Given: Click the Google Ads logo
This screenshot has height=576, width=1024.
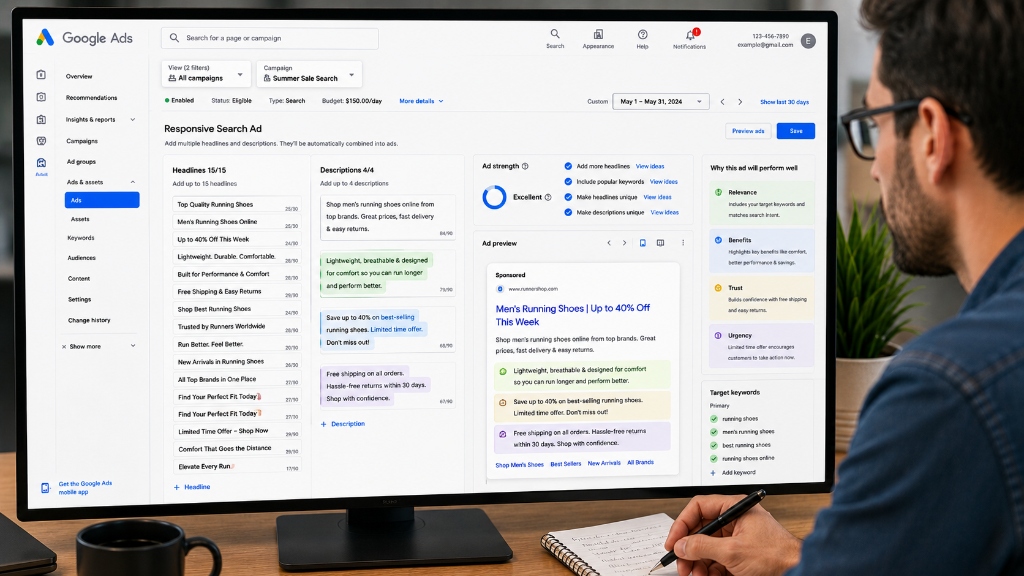Looking at the screenshot, I should click(45, 38).
